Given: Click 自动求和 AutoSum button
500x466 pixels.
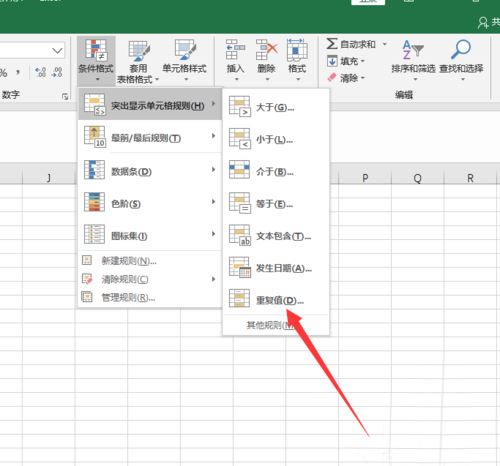Looking at the screenshot, I should coord(356,44).
